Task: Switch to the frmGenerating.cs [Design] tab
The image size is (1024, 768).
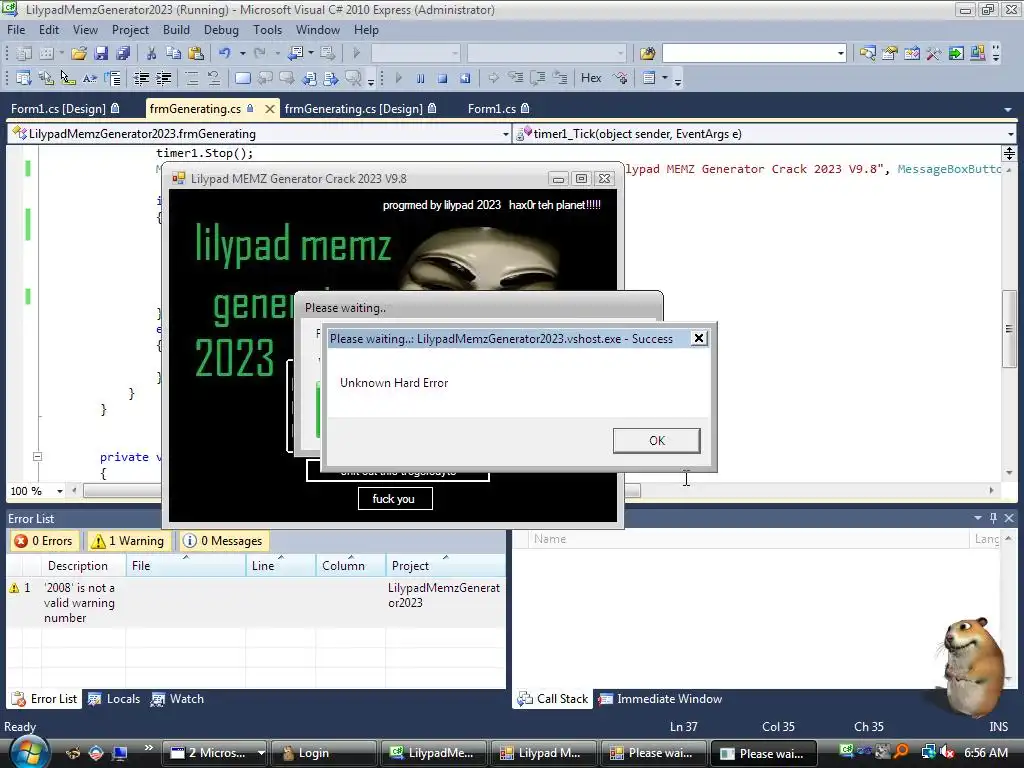Action: click(x=360, y=108)
